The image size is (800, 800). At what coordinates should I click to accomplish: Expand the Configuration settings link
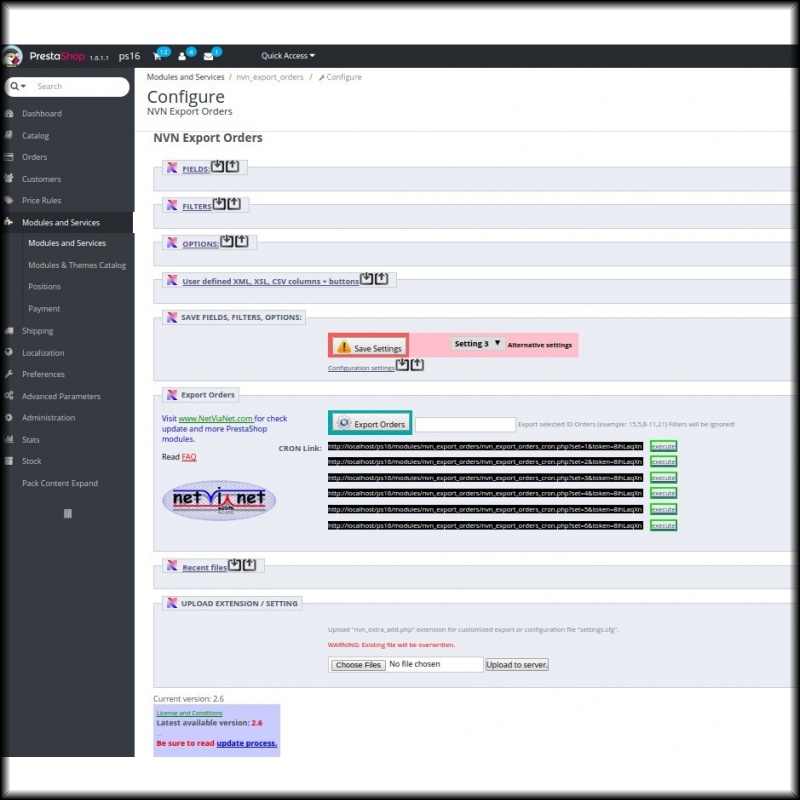[x=361, y=368]
